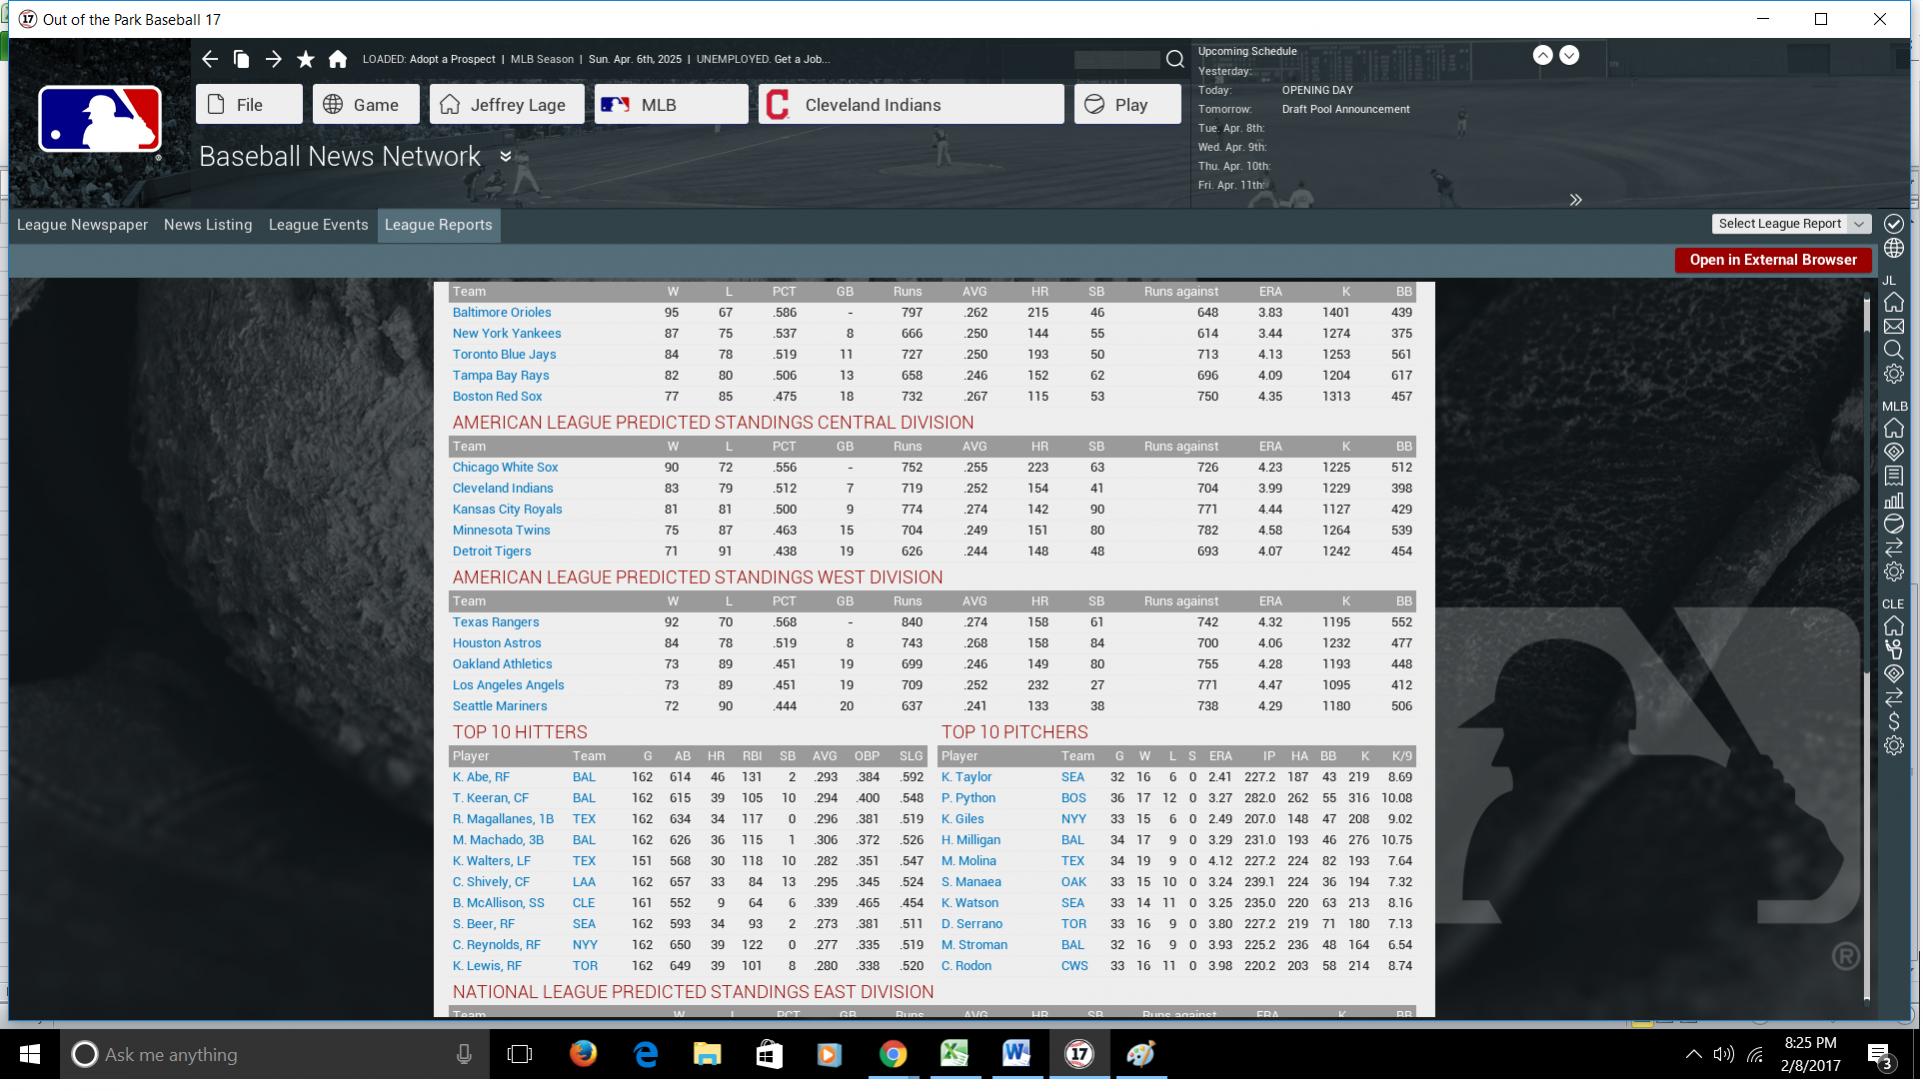Open player B. McAllison, SS link
1923x1091 pixels.
(x=498, y=904)
